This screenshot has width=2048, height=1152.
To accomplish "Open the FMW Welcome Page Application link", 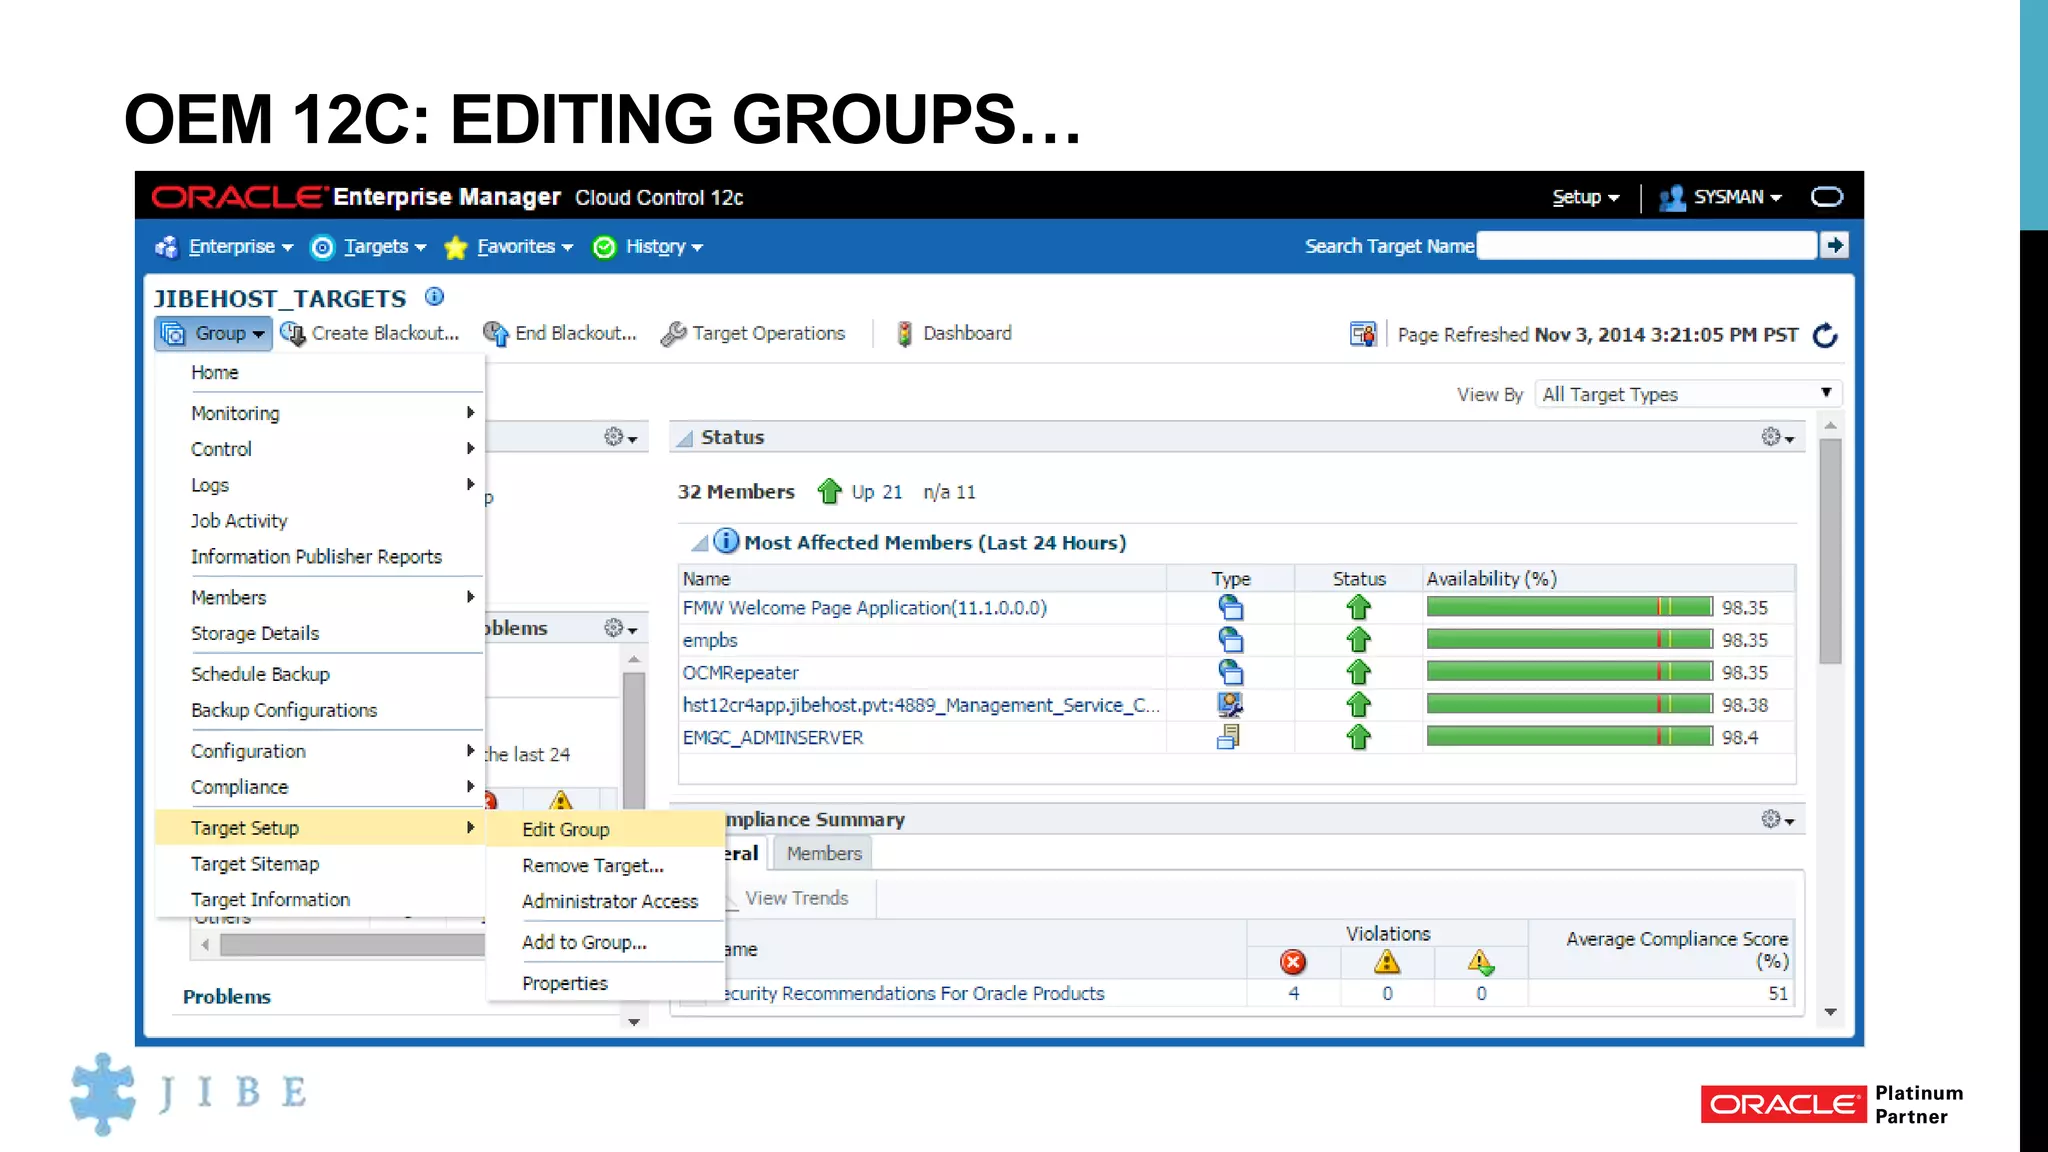I will [x=864, y=607].
